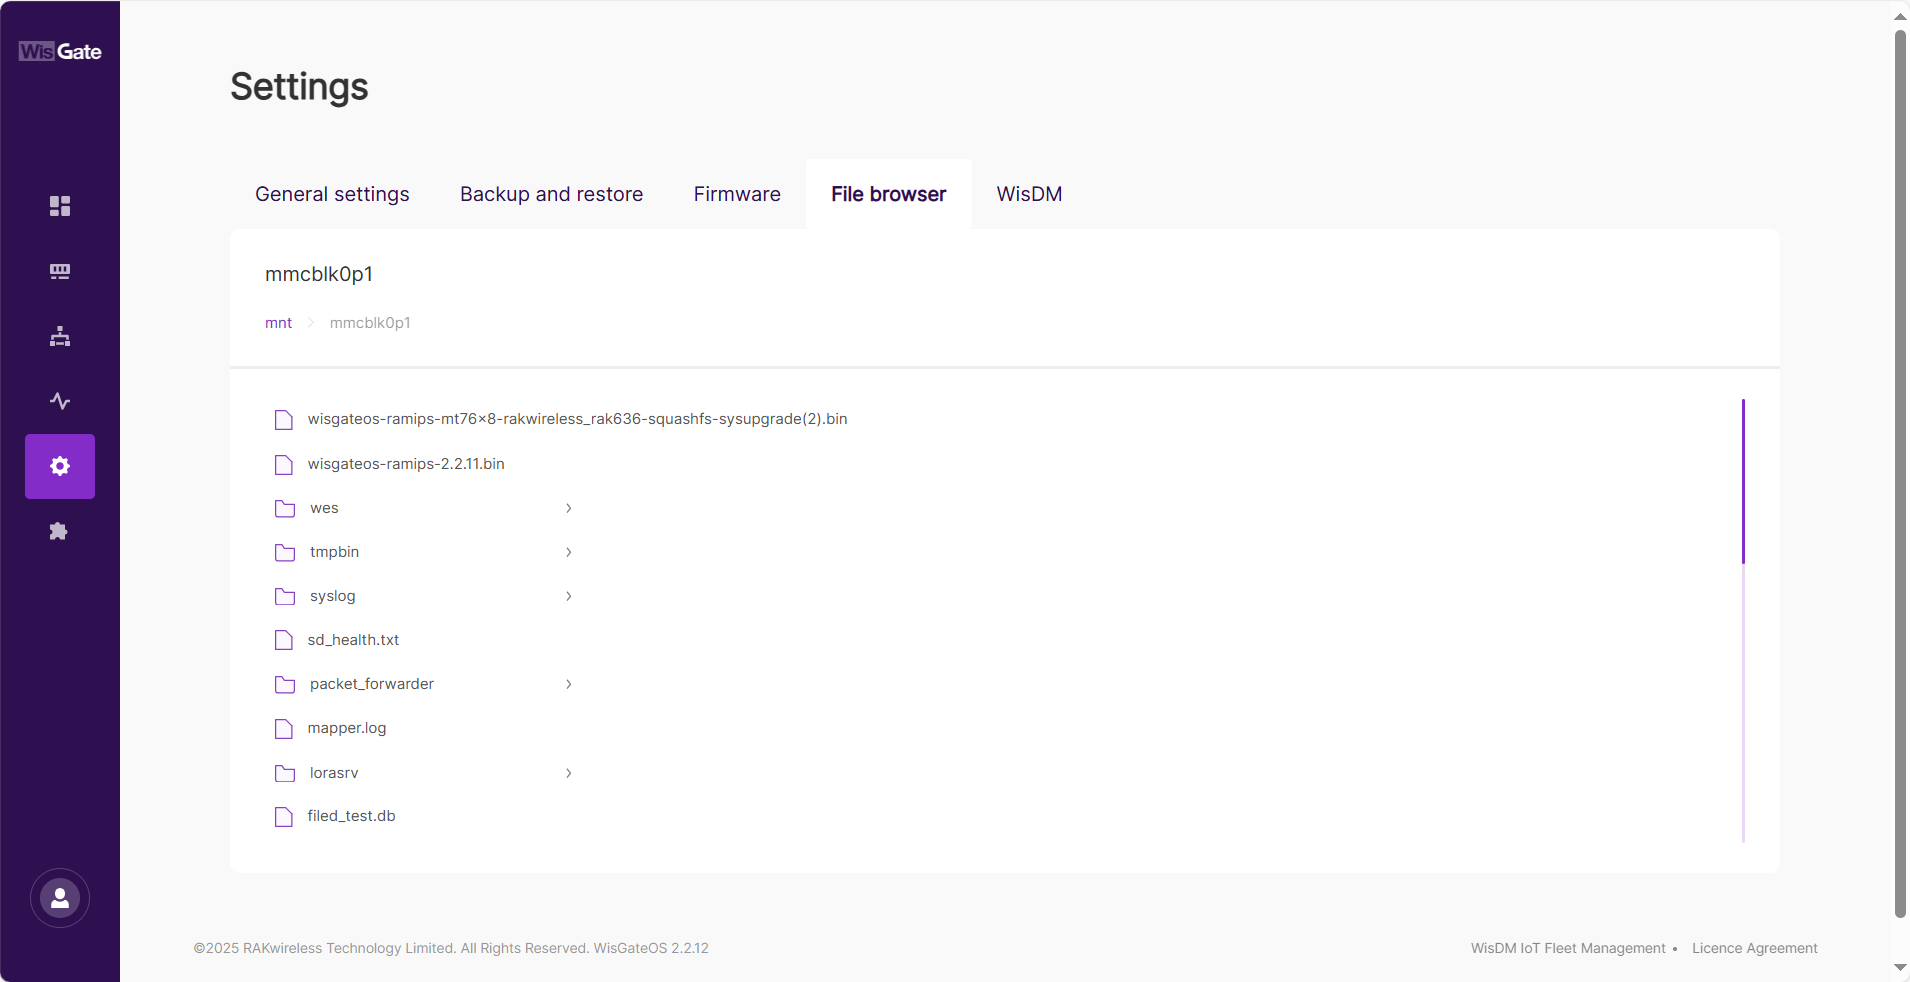1910x982 pixels.
Task: Click file icon of filed_test.db
Action: point(284,816)
